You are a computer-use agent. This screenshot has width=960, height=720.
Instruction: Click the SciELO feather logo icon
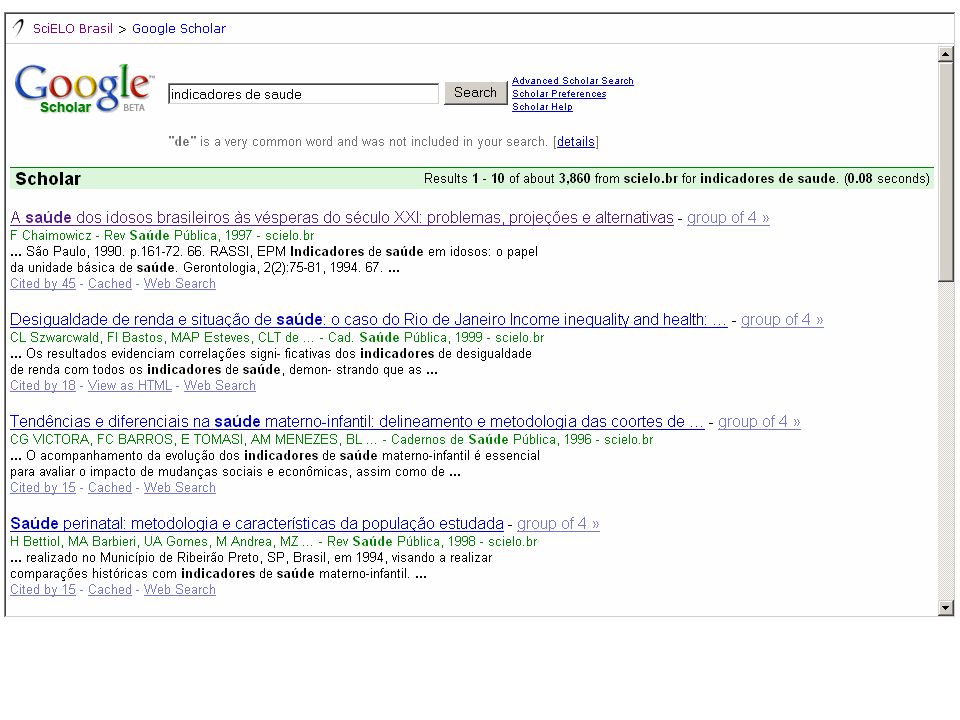18,28
